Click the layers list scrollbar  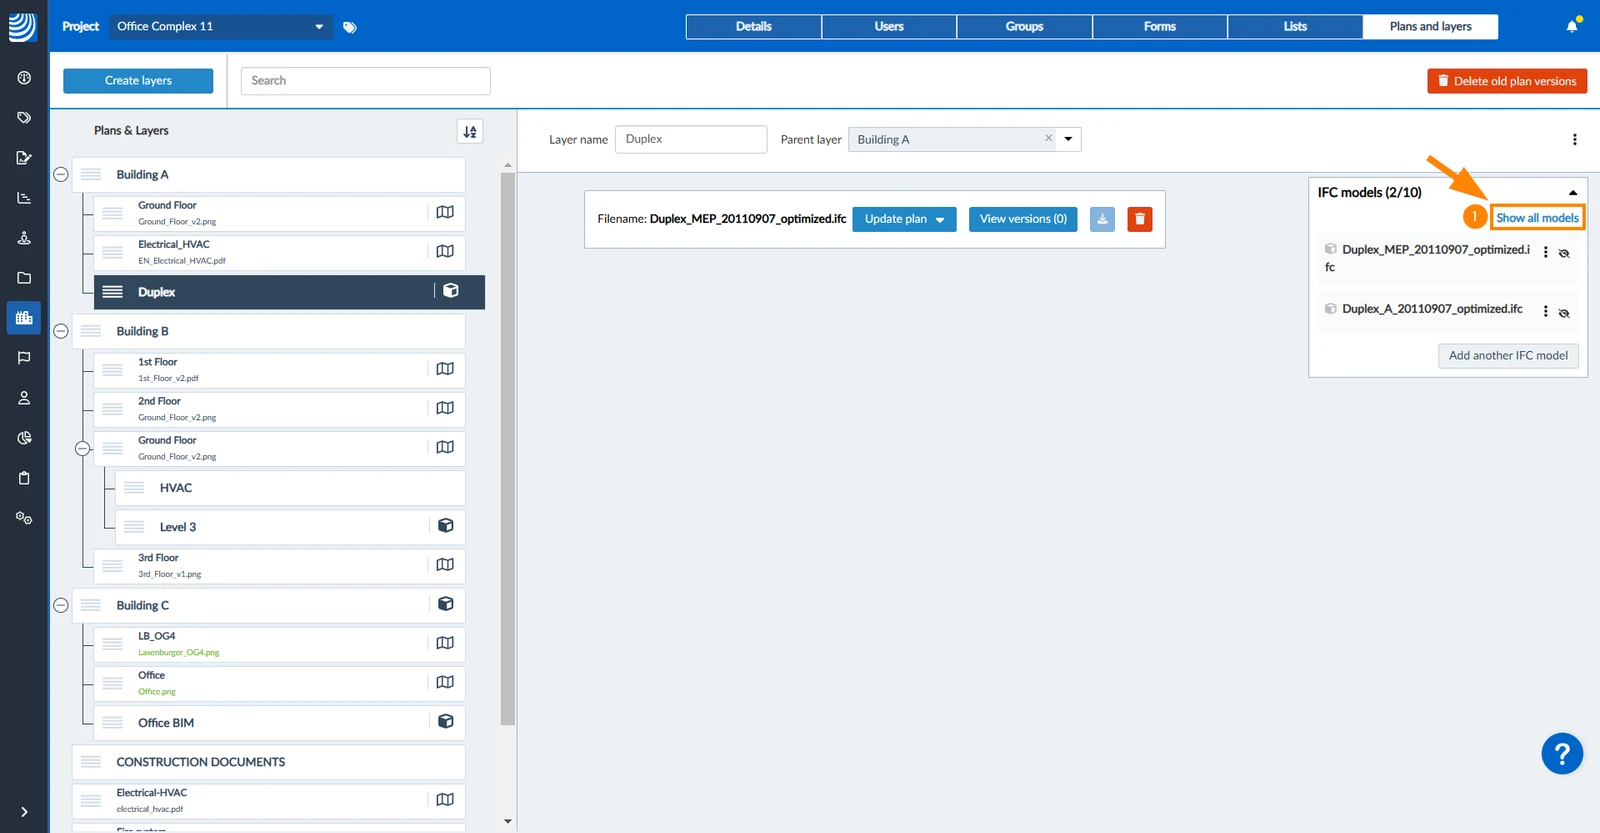click(x=508, y=448)
